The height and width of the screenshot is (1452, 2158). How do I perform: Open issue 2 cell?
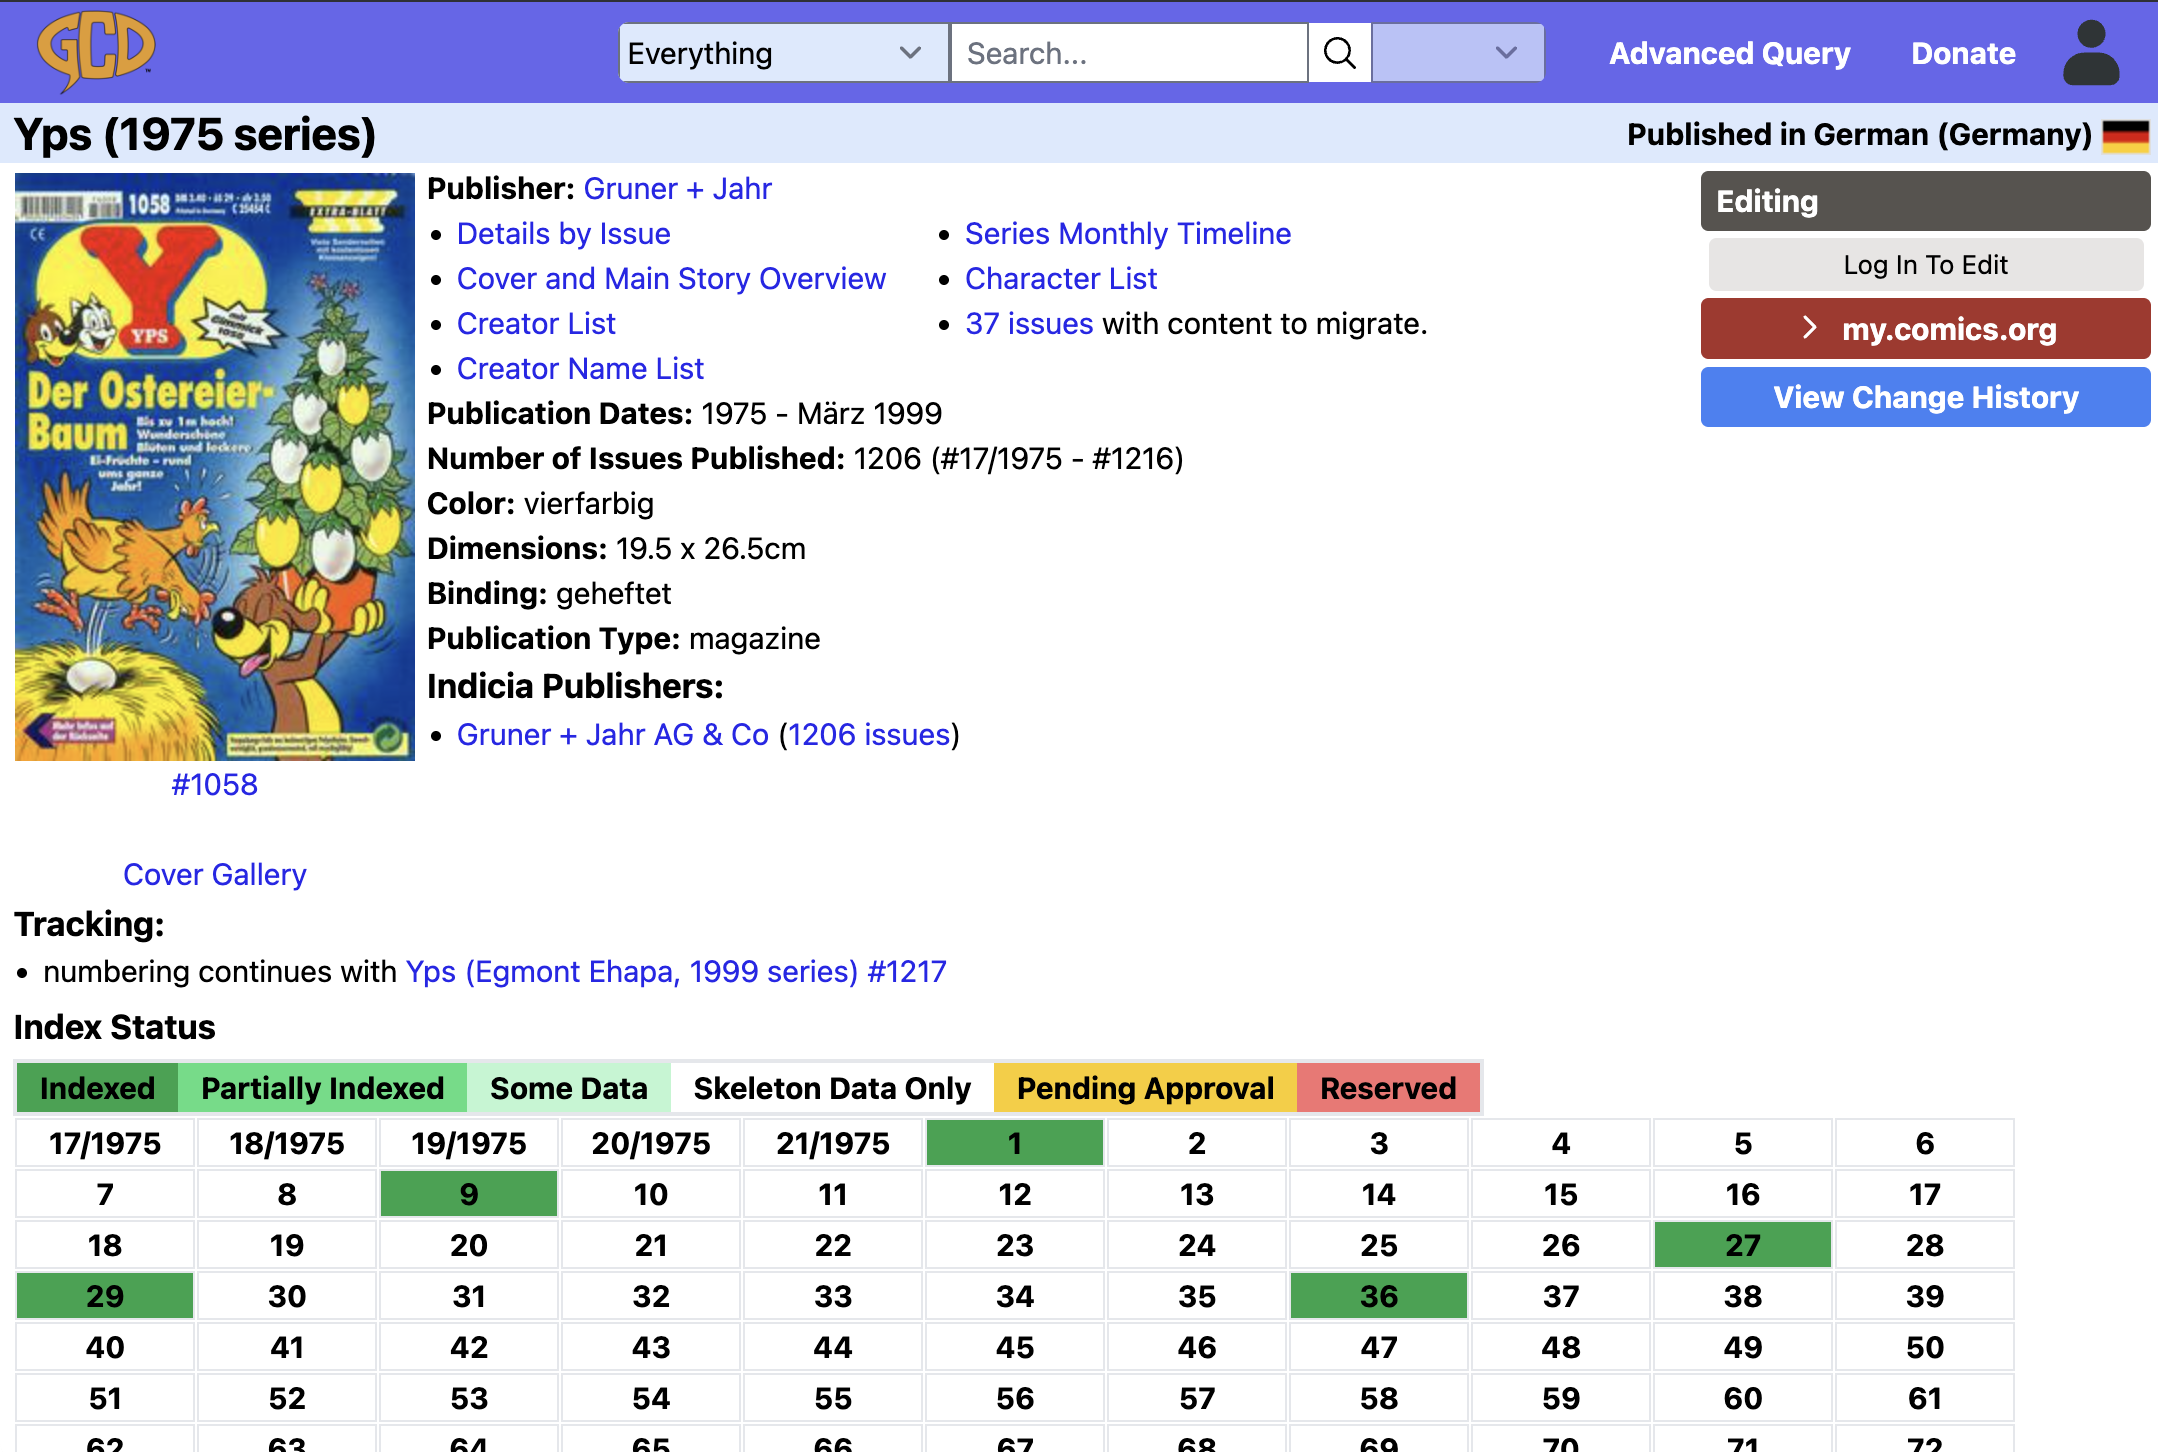[x=1197, y=1143]
